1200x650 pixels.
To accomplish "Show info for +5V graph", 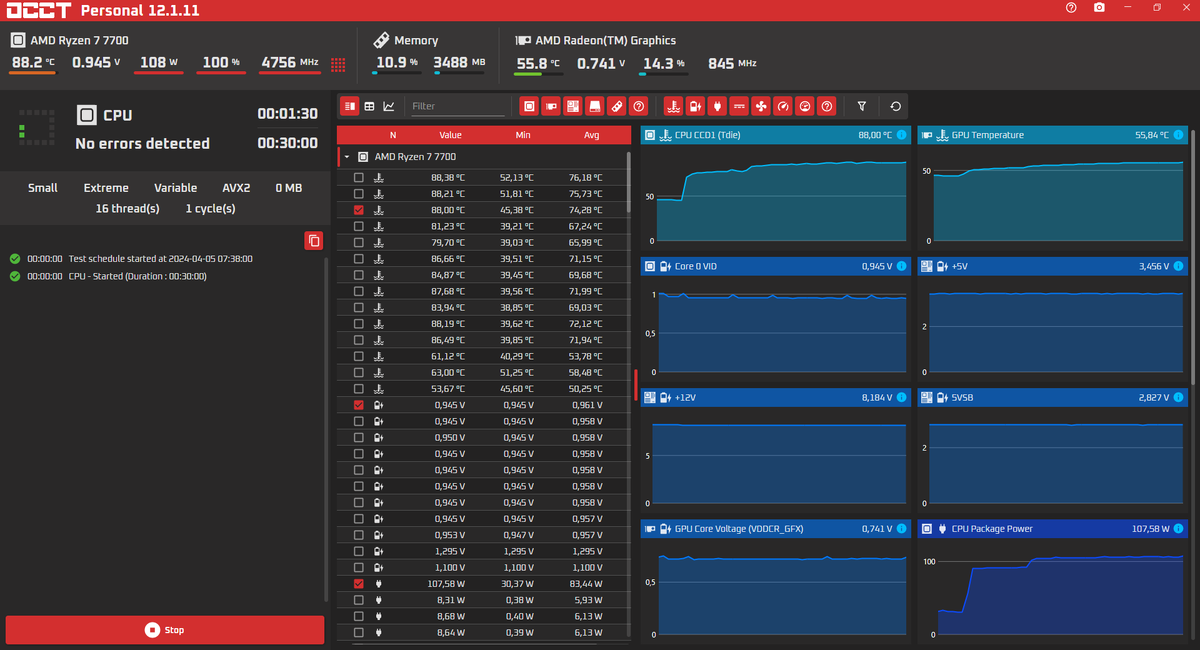I will pyautogui.click(x=1178, y=266).
